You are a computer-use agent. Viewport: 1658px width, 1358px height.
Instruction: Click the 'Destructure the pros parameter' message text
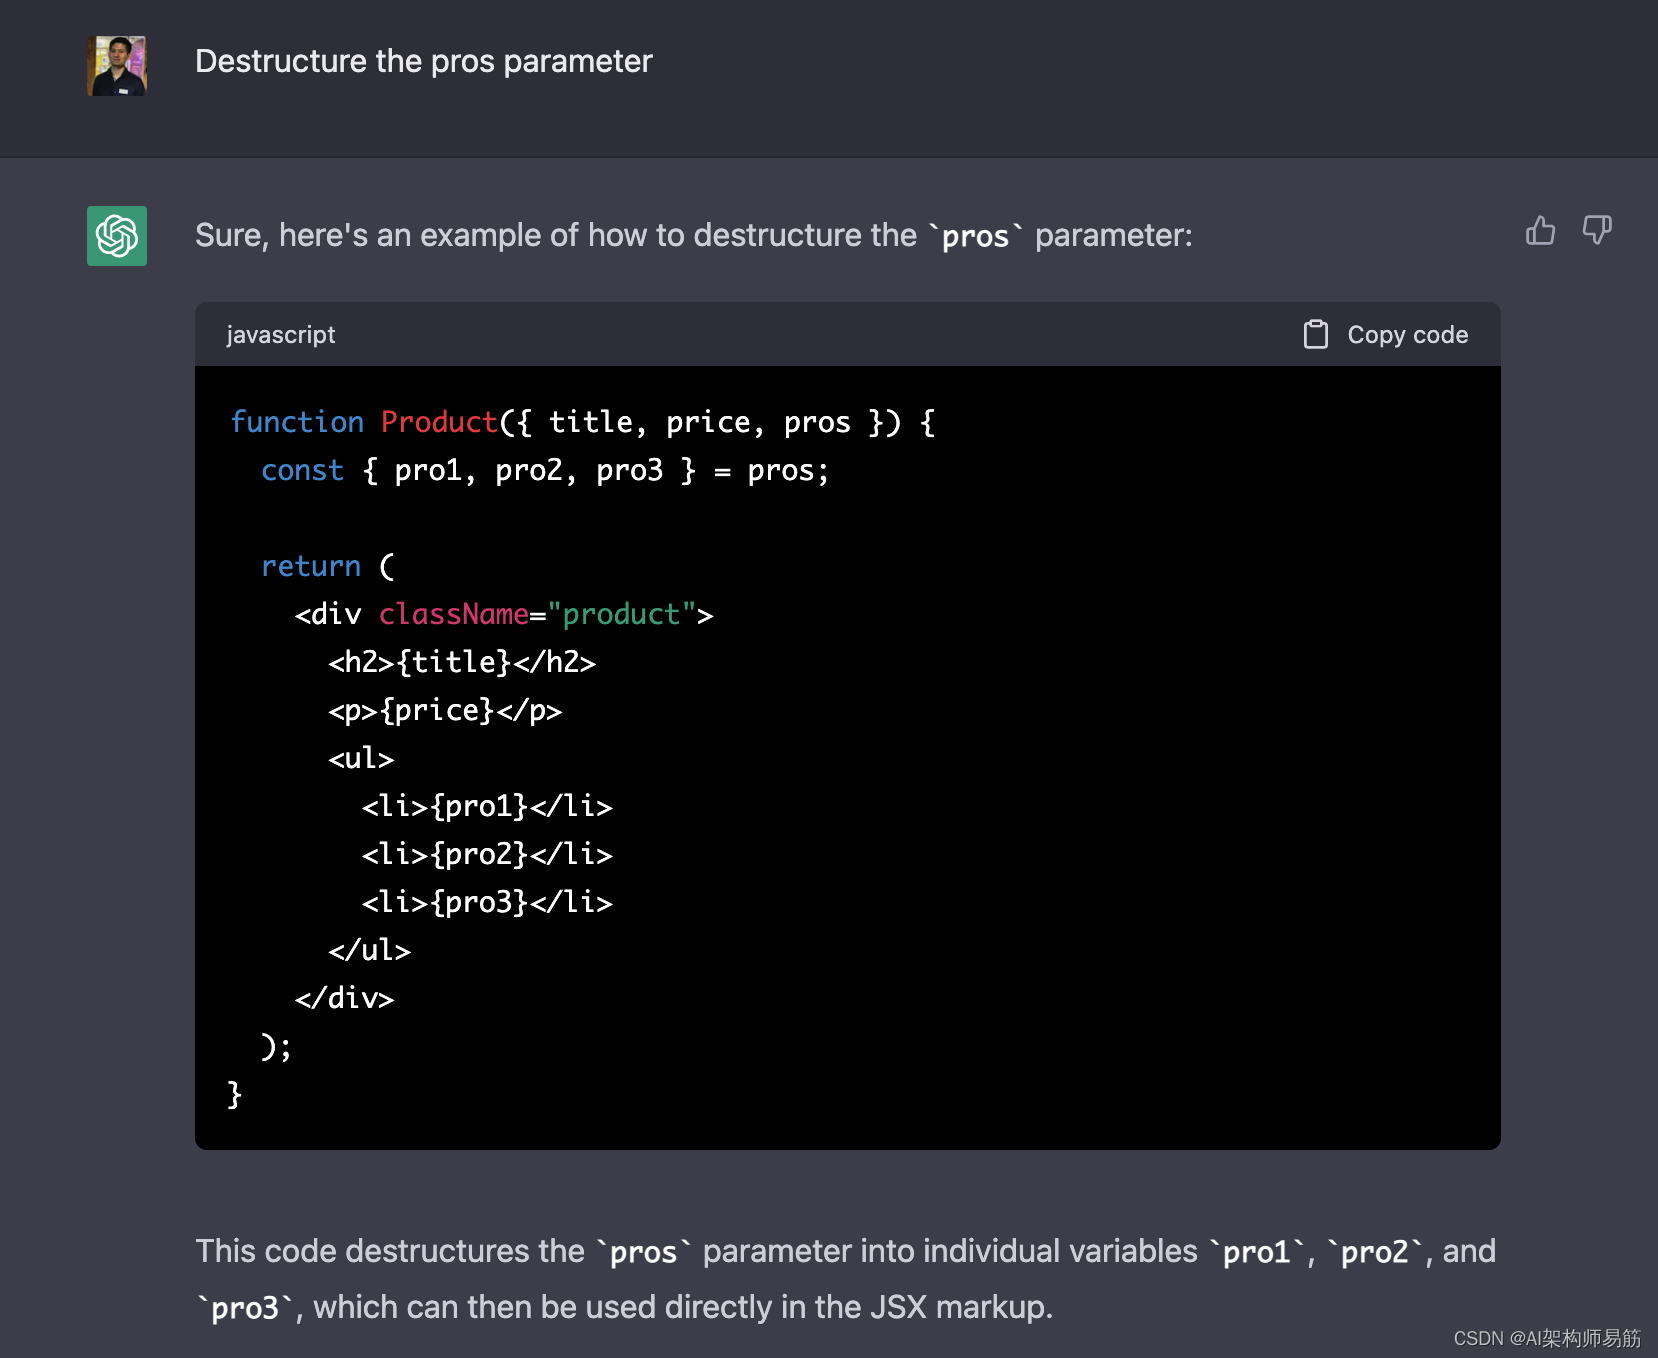tap(424, 61)
